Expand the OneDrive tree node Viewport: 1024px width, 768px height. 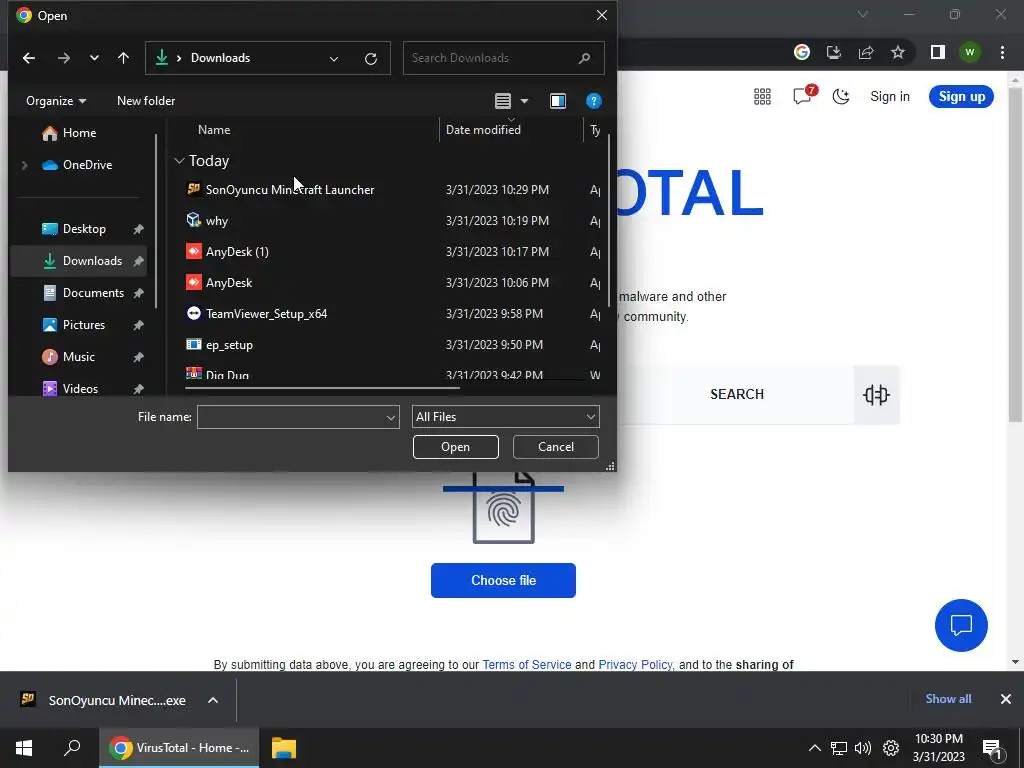[24, 165]
